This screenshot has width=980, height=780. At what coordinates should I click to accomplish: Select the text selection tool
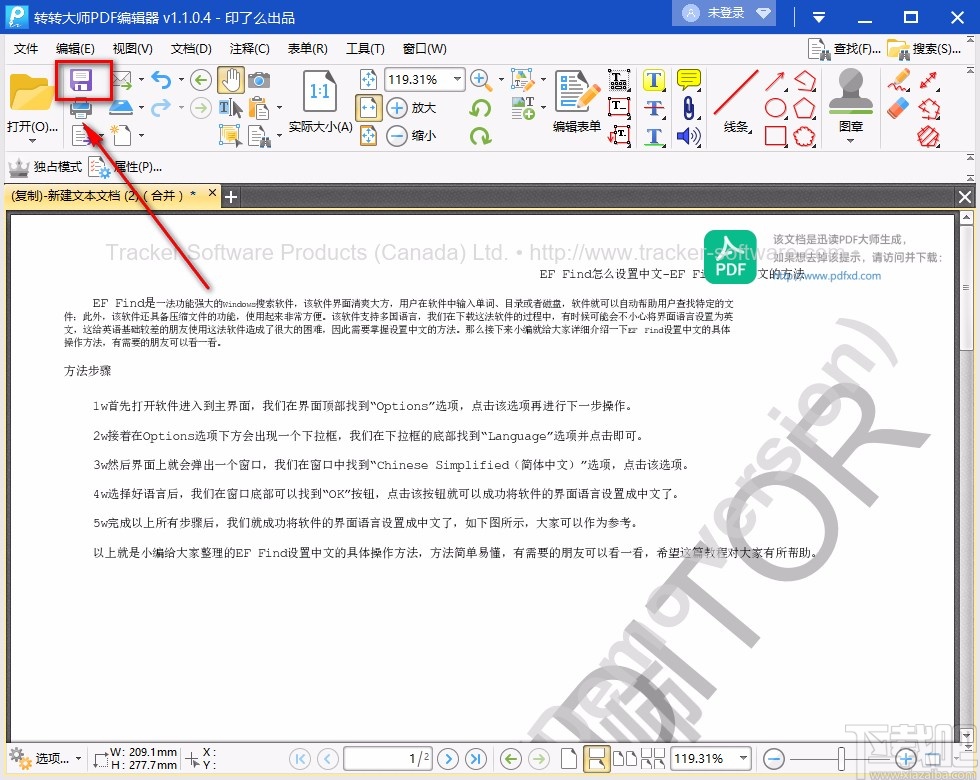pos(231,108)
